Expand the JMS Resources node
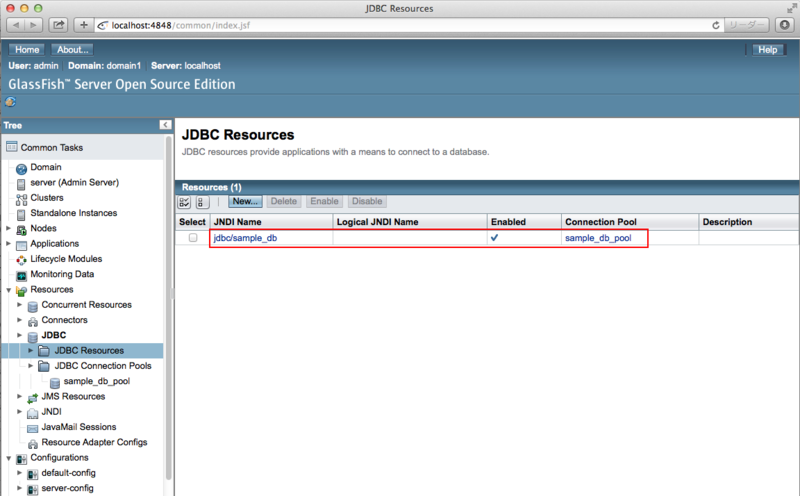800x496 pixels. [19, 396]
